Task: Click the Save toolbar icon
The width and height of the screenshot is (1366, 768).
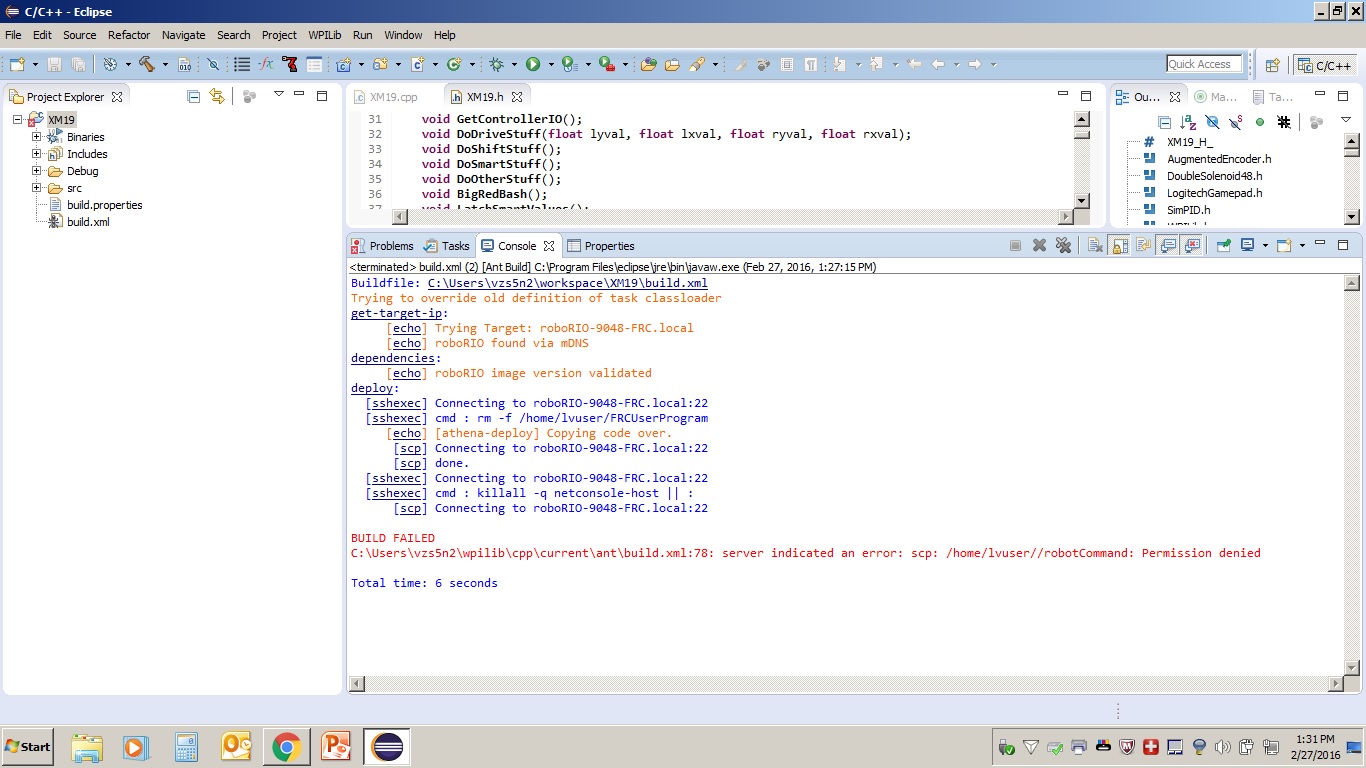Action: [54, 64]
